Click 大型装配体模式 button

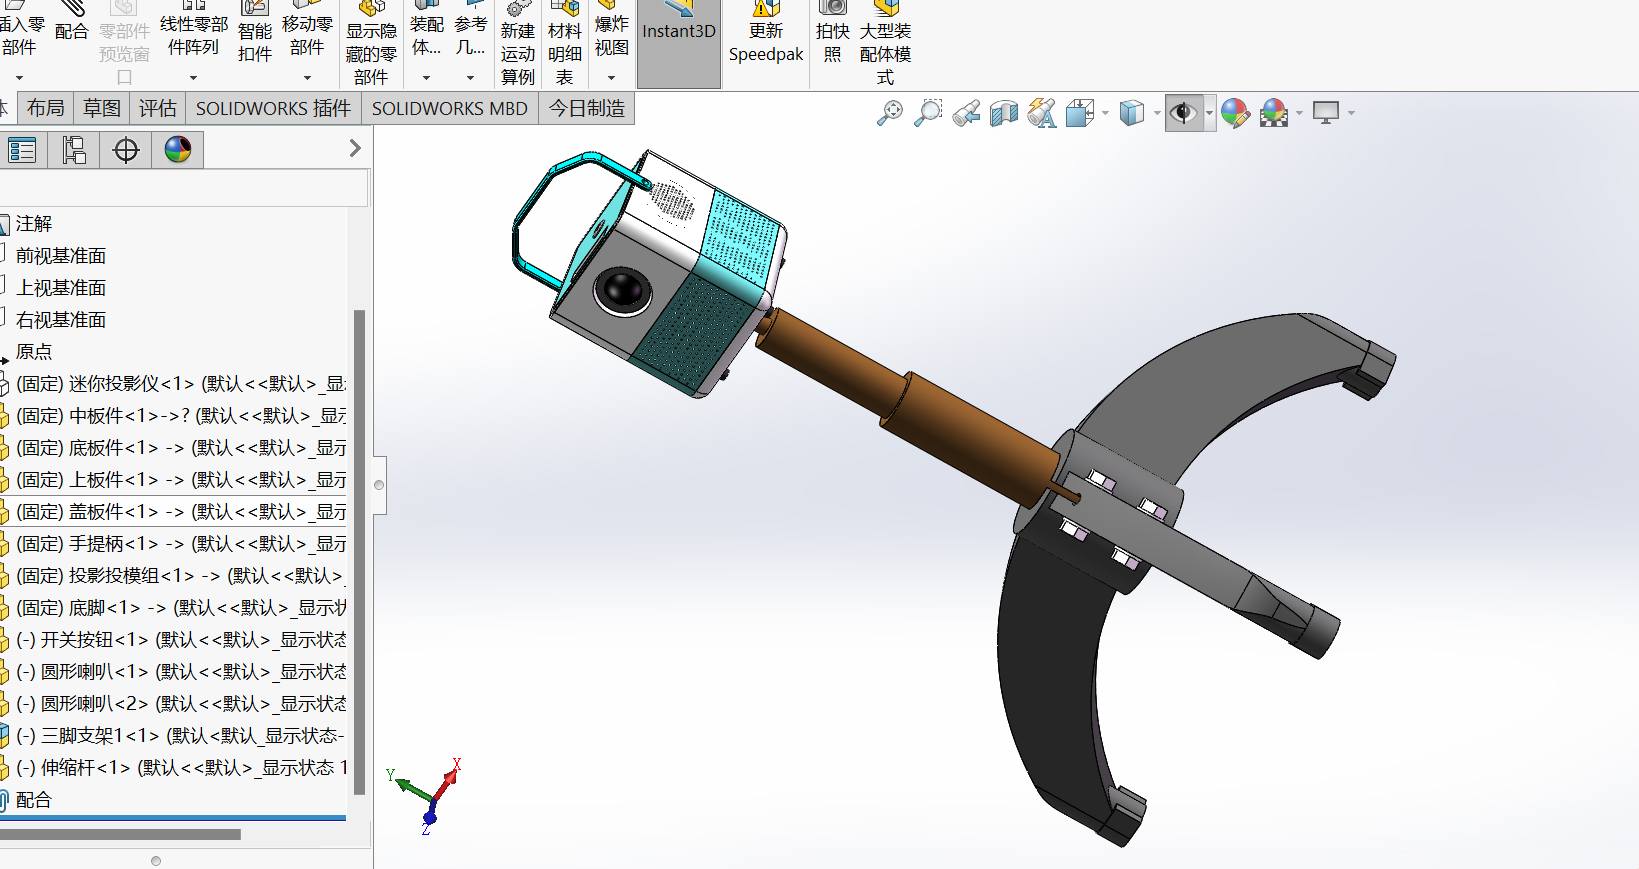(x=885, y=42)
